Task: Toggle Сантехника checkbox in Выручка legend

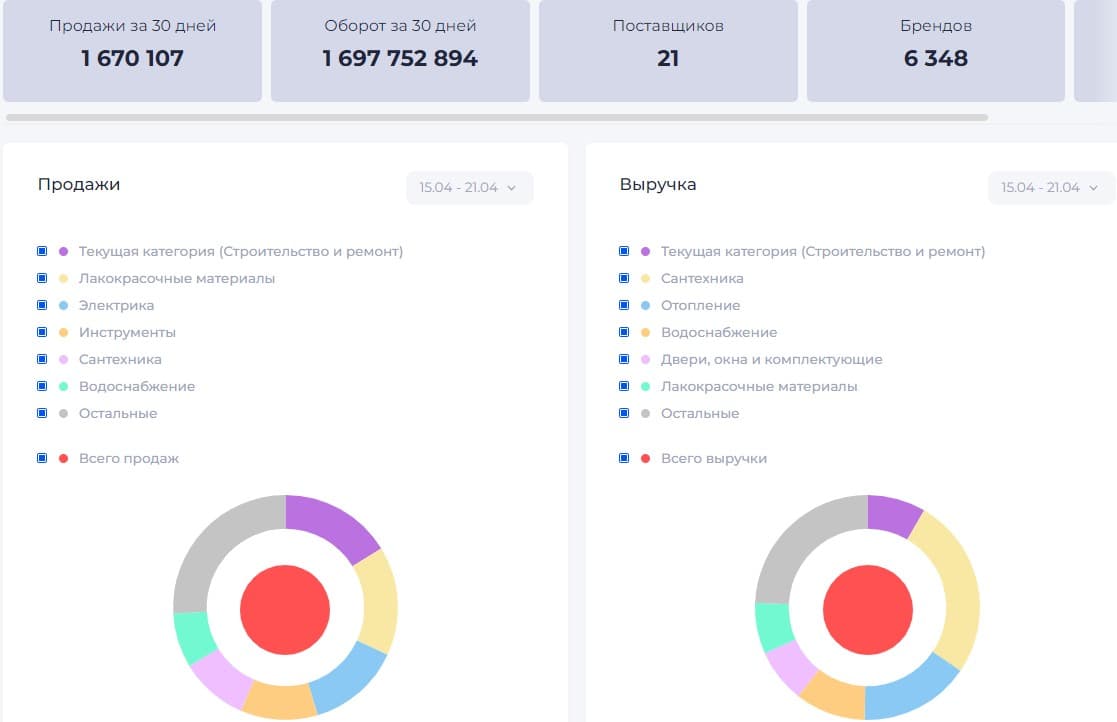Action: pyautogui.click(x=624, y=278)
